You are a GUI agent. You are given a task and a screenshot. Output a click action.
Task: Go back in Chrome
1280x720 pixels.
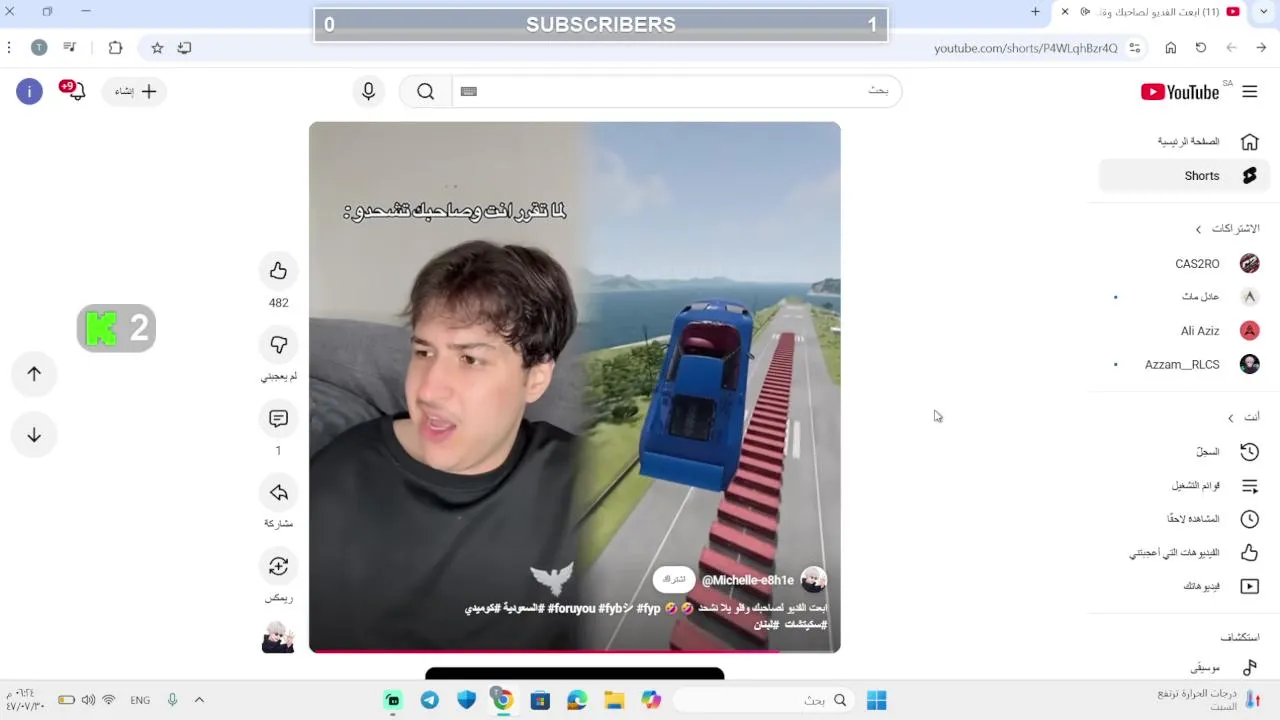(x=1262, y=48)
